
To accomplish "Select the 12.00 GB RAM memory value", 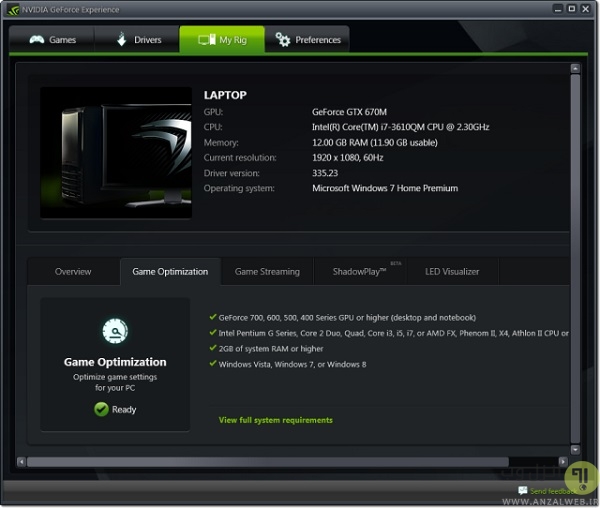I will pyautogui.click(x=375, y=143).
